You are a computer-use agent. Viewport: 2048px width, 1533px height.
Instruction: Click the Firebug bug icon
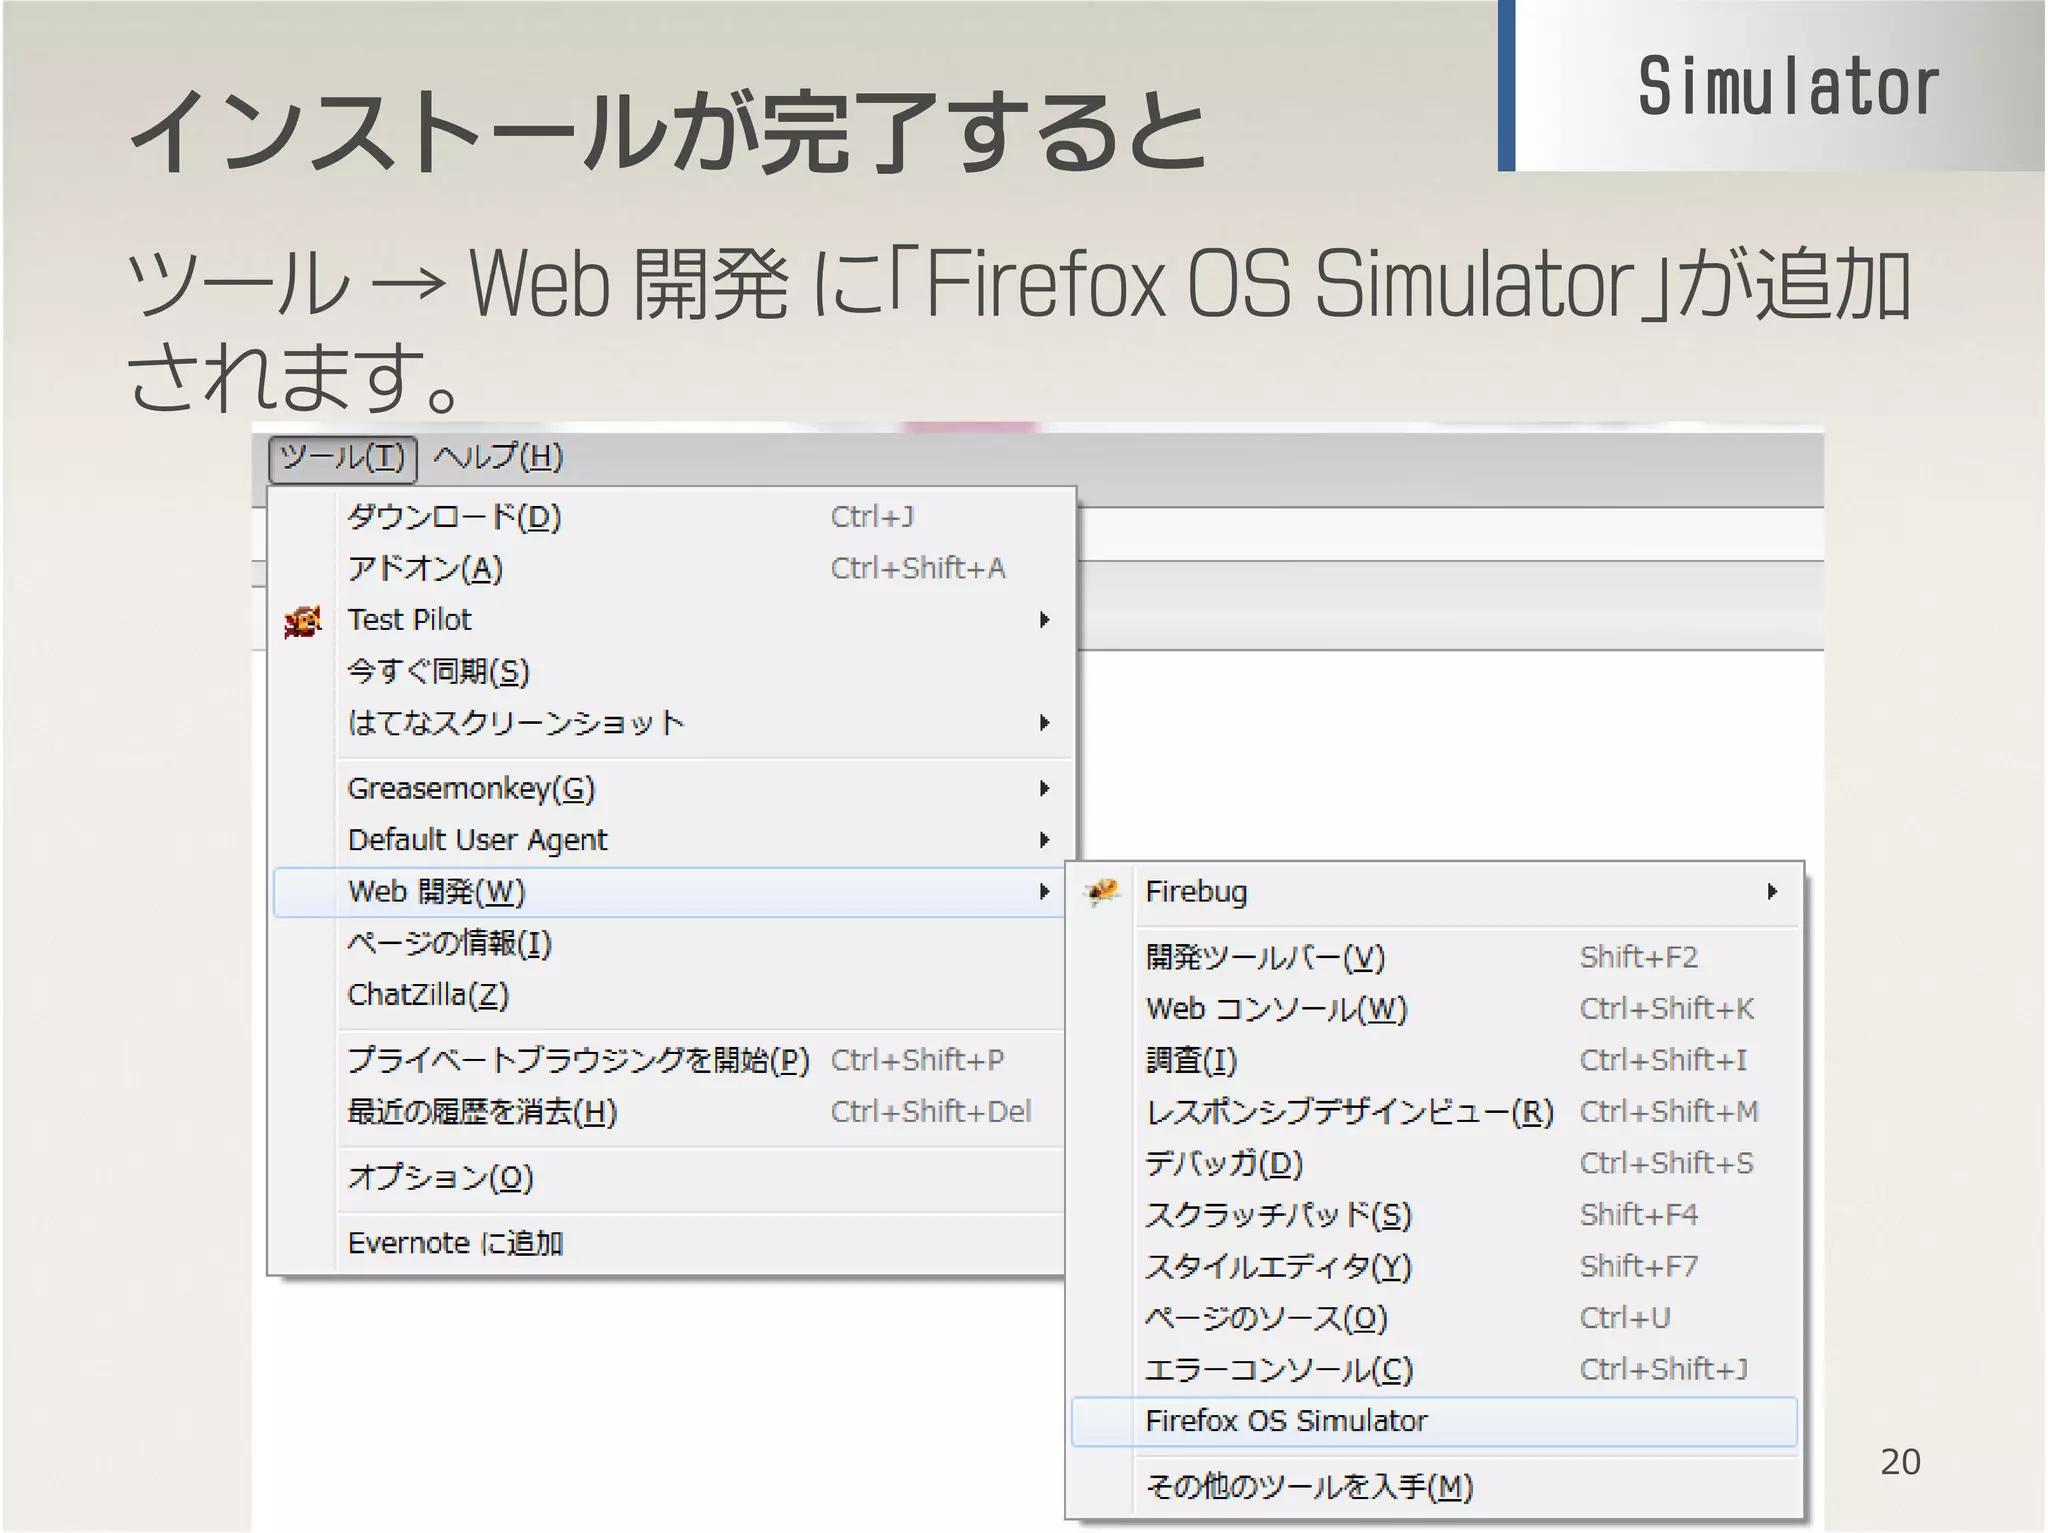(x=1102, y=890)
